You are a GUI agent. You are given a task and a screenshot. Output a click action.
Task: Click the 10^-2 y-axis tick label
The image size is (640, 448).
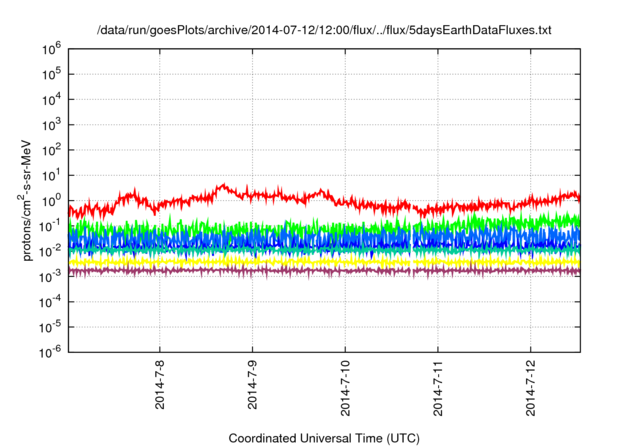[x=50, y=251]
